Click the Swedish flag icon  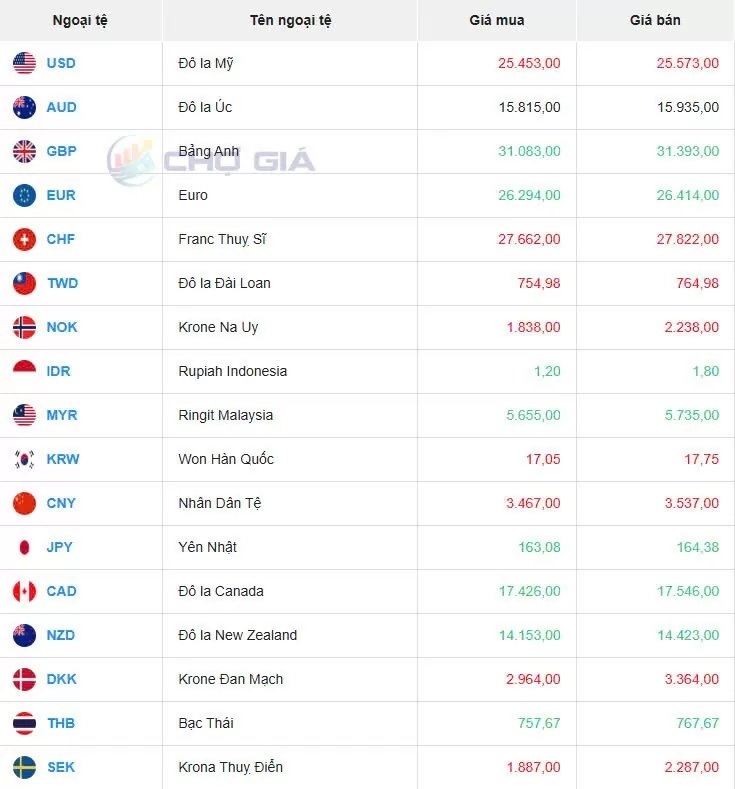pyautogui.click(x=25, y=767)
